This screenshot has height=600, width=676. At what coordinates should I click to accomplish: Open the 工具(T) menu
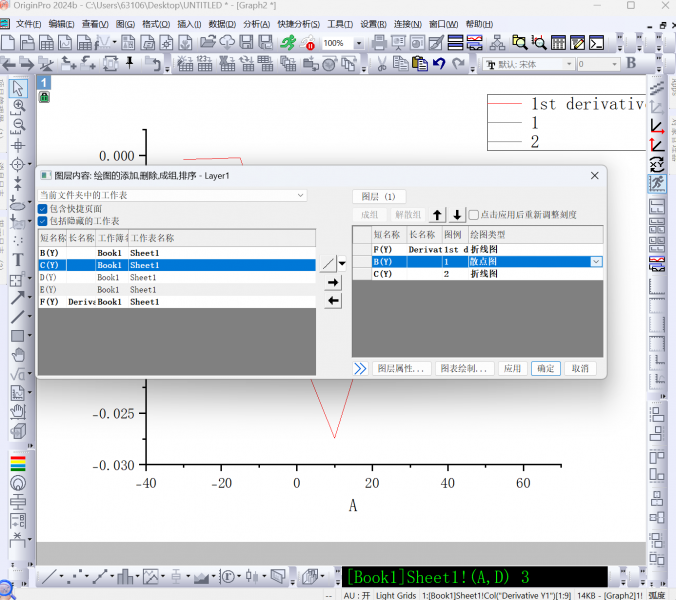pyautogui.click(x=340, y=24)
